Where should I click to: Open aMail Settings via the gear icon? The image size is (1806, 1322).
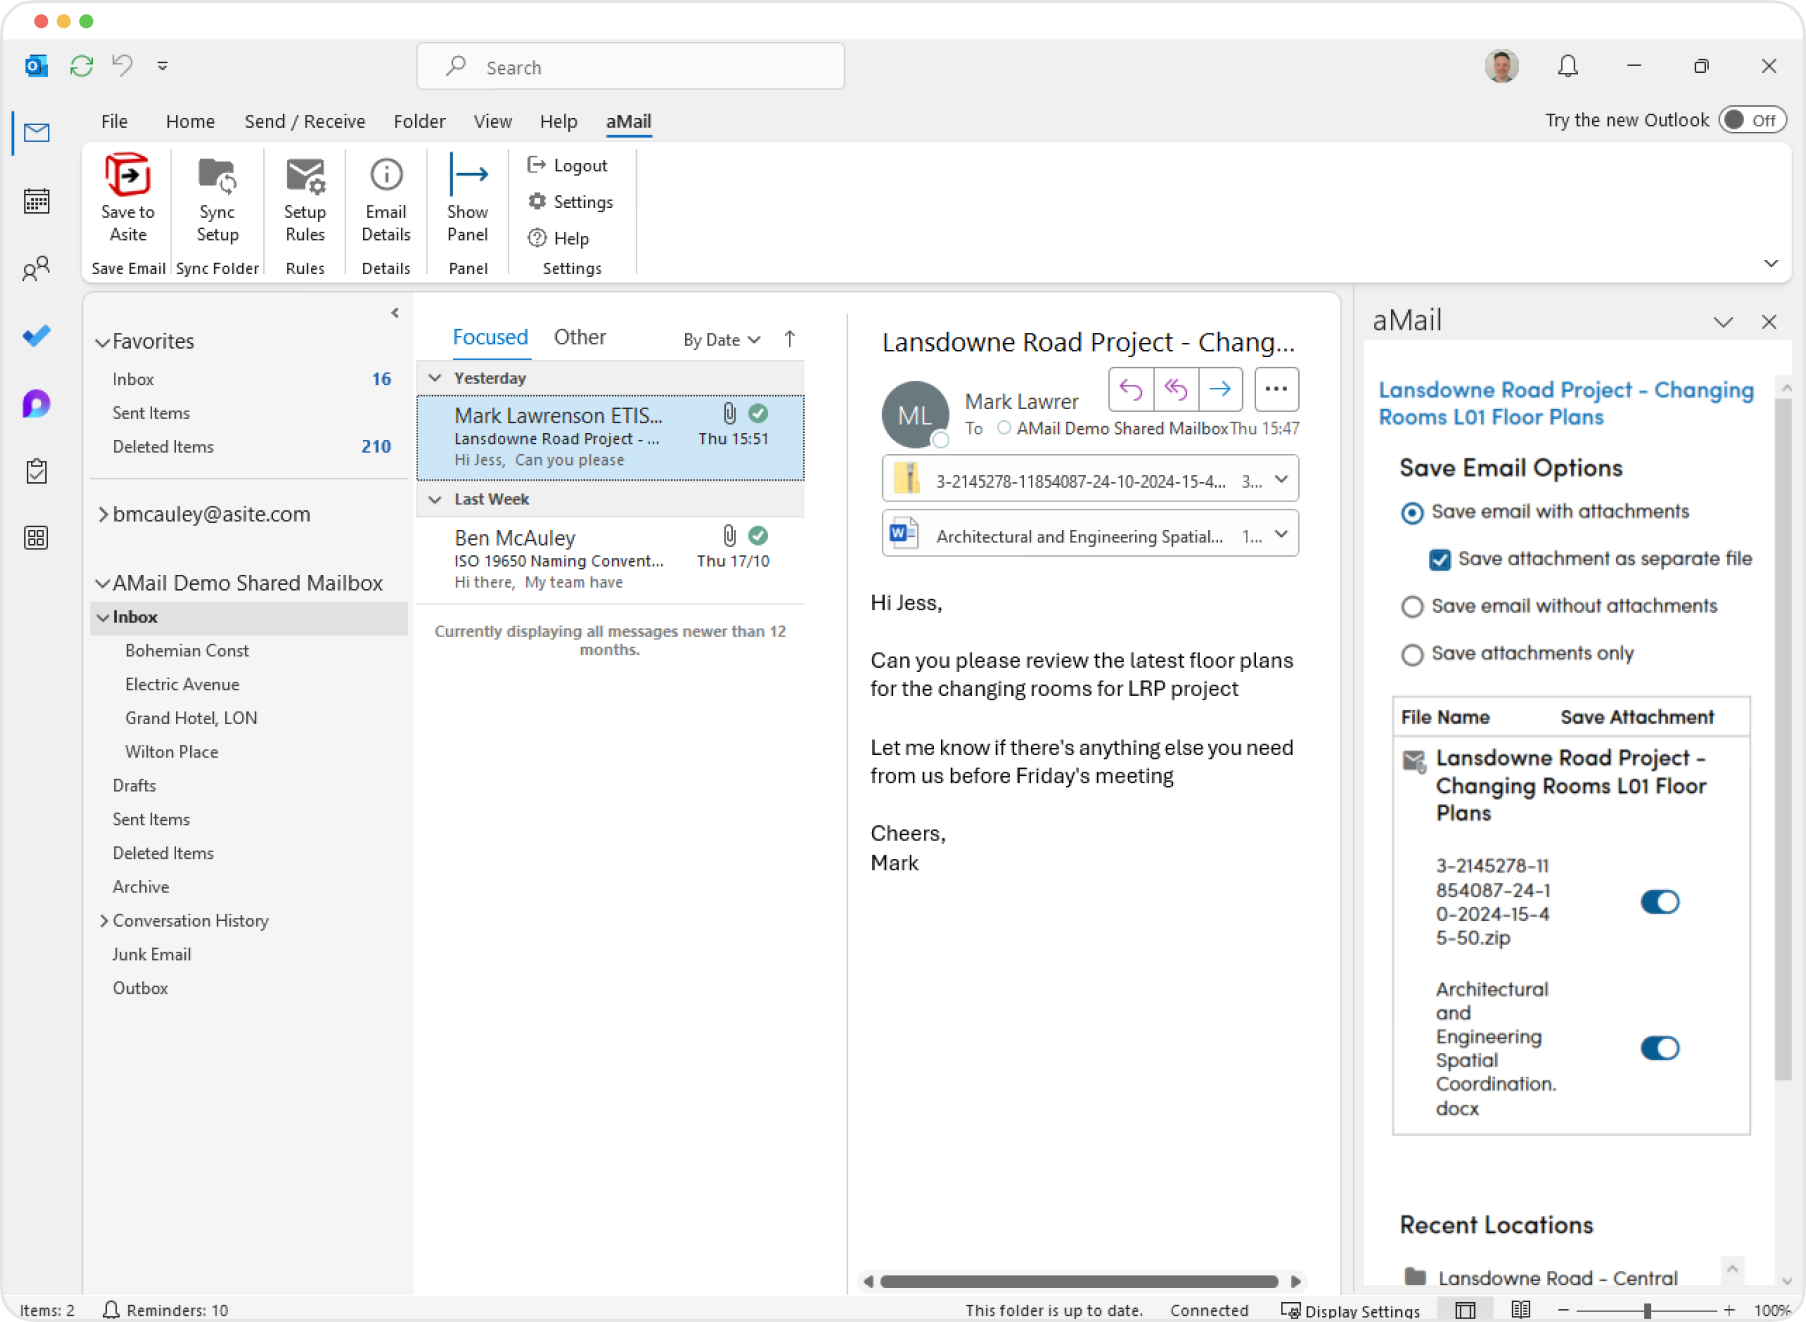tap(538, 201)
